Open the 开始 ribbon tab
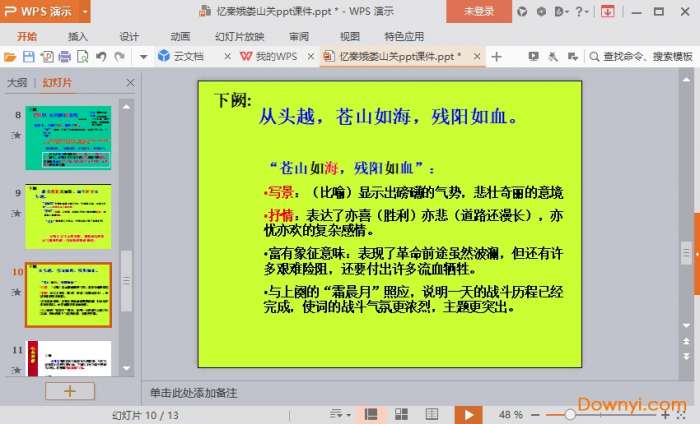Image resolution: width=700 pixels, height=424 pixels. tap(27, 36)
